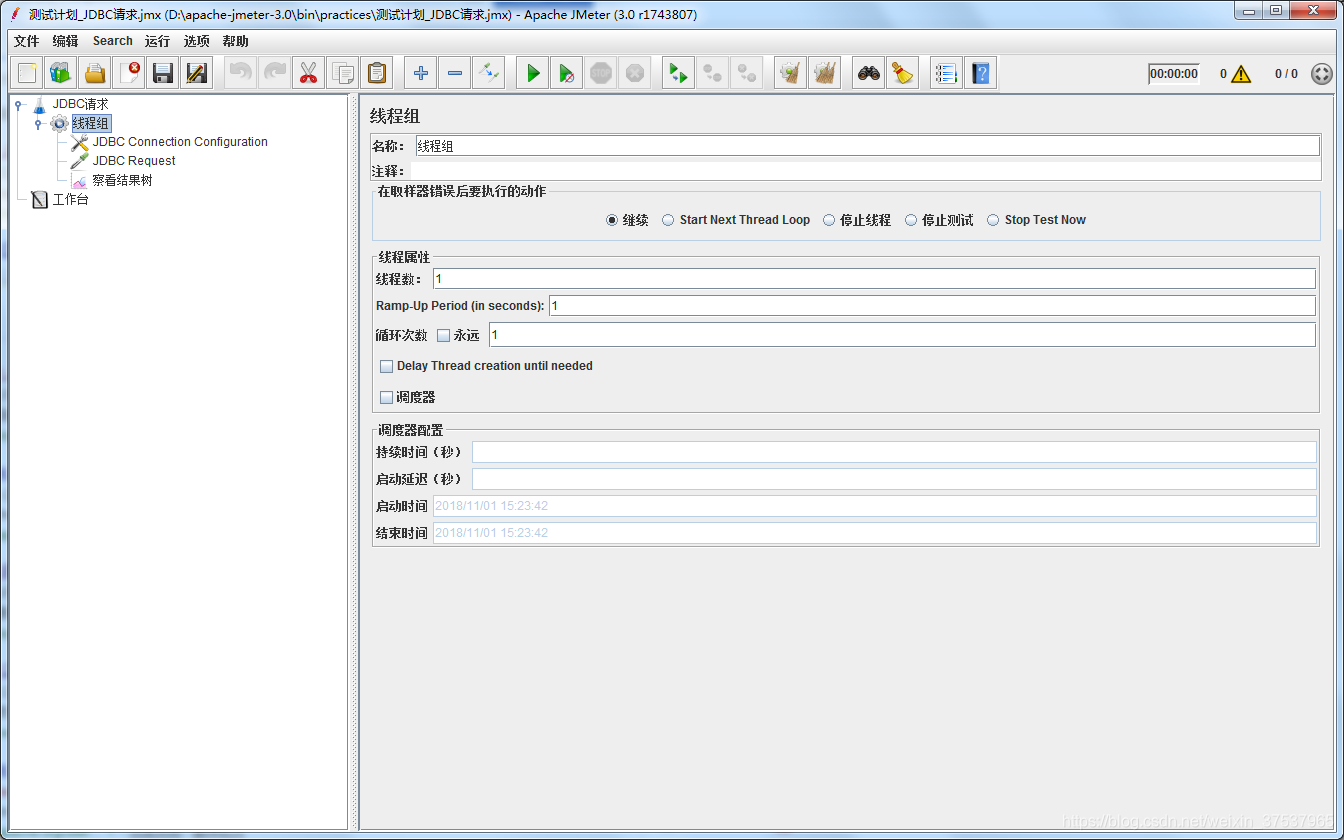Open the 帮助 menu
This screenshot has height=840, width=1344.
coord(235,41)
